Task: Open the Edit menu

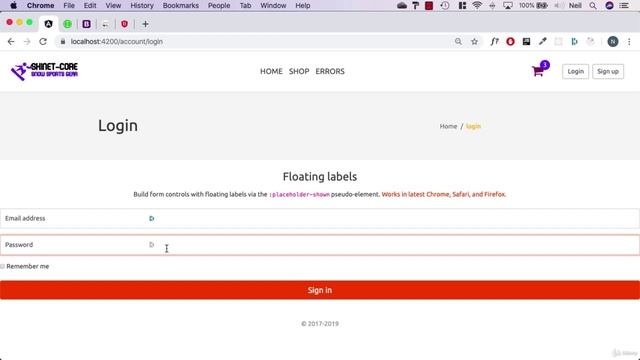Action: click(x=90, y=6)
